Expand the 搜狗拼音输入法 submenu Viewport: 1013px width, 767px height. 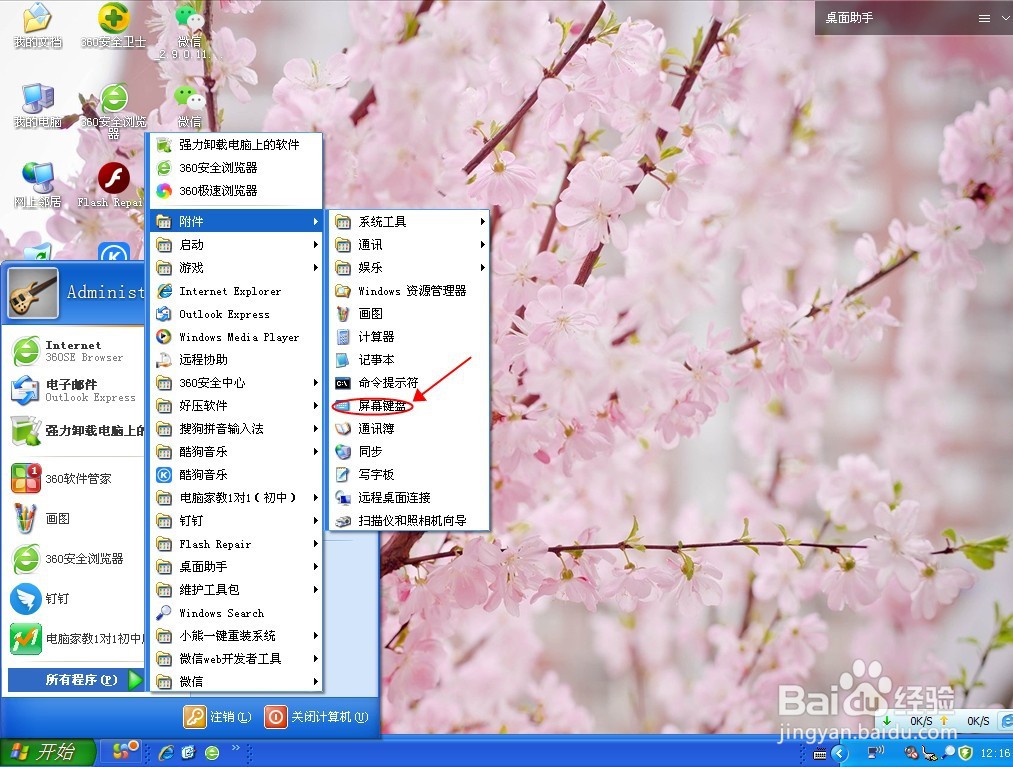236,428
